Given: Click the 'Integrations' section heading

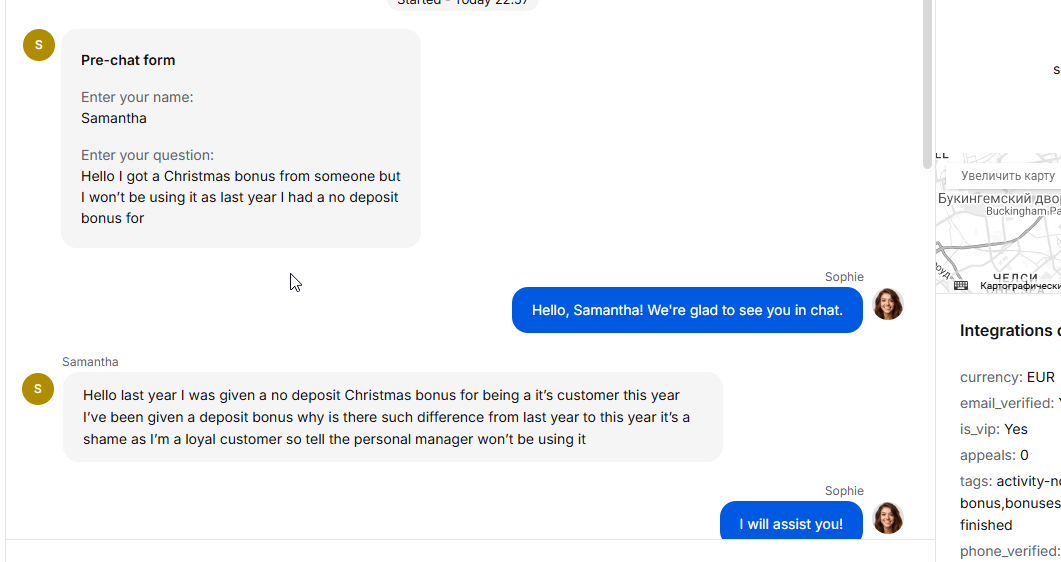Looking at the screenshot, I should point(1008,331).
